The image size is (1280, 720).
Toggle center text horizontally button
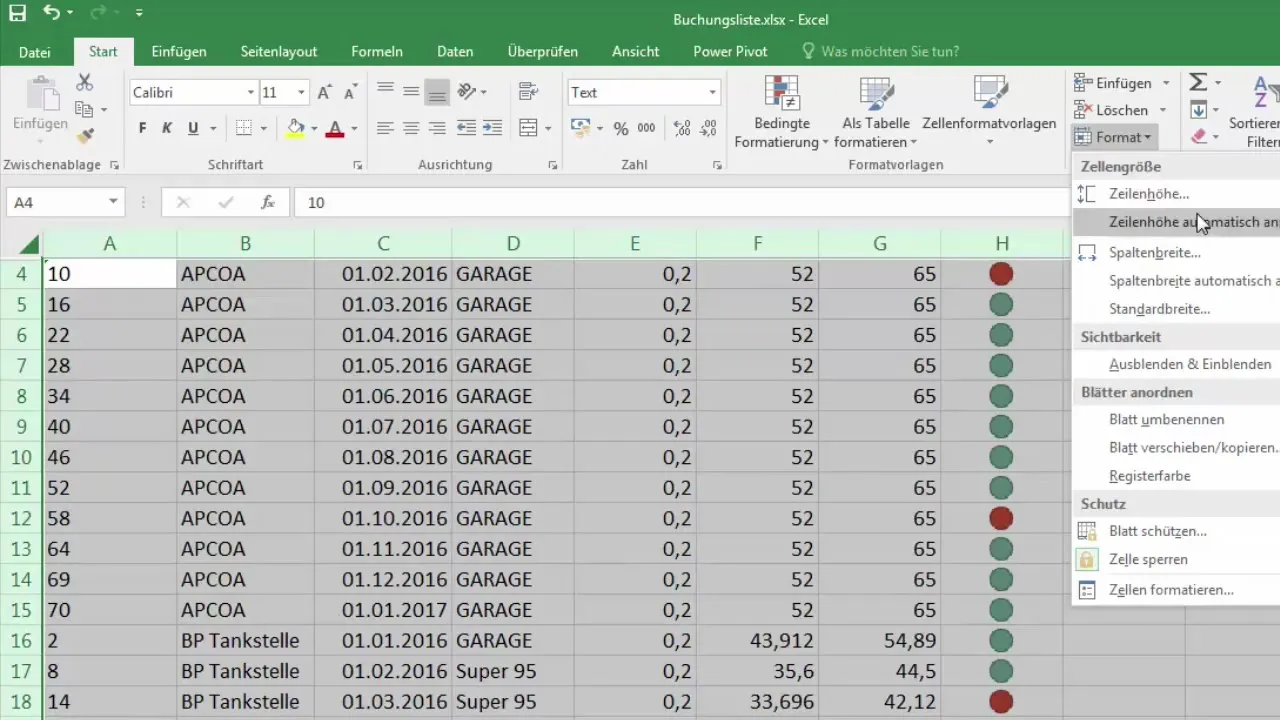point(411,128)
